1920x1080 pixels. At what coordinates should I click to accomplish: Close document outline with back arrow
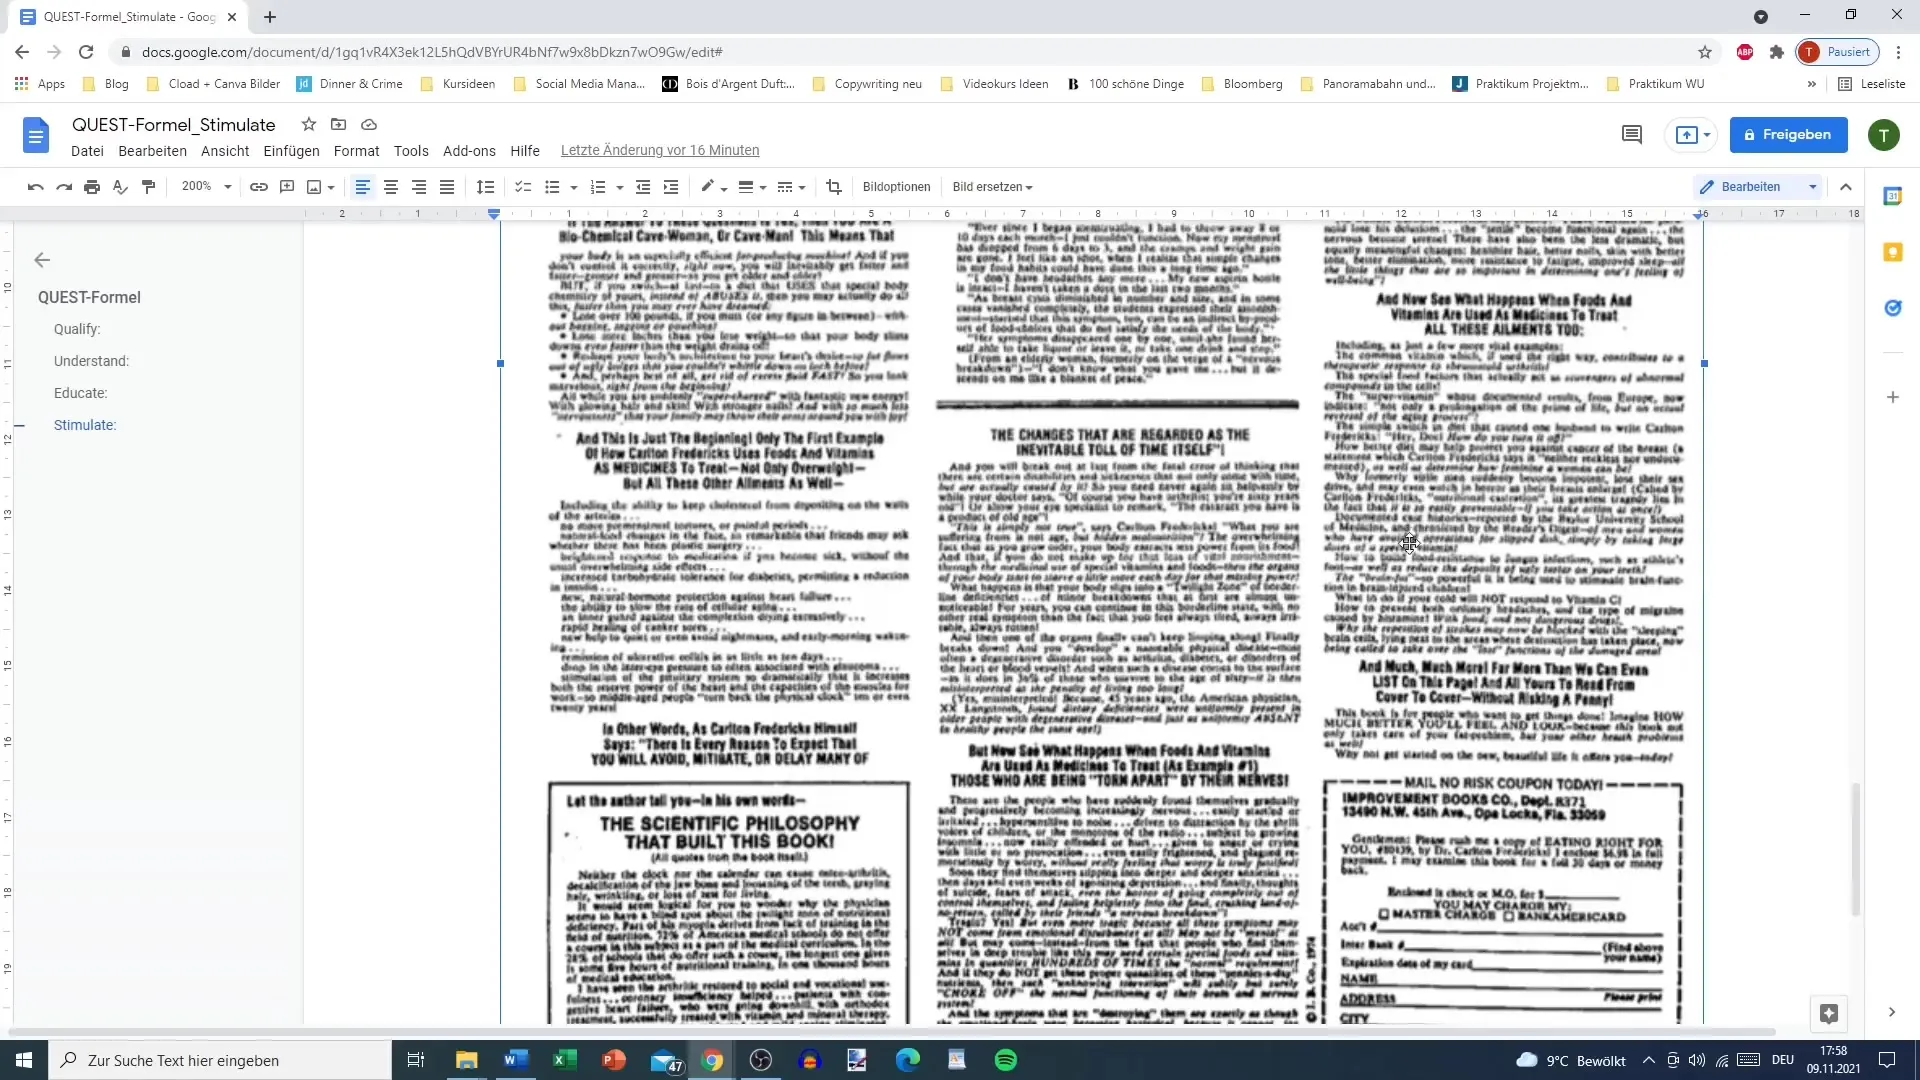point(42,260)
